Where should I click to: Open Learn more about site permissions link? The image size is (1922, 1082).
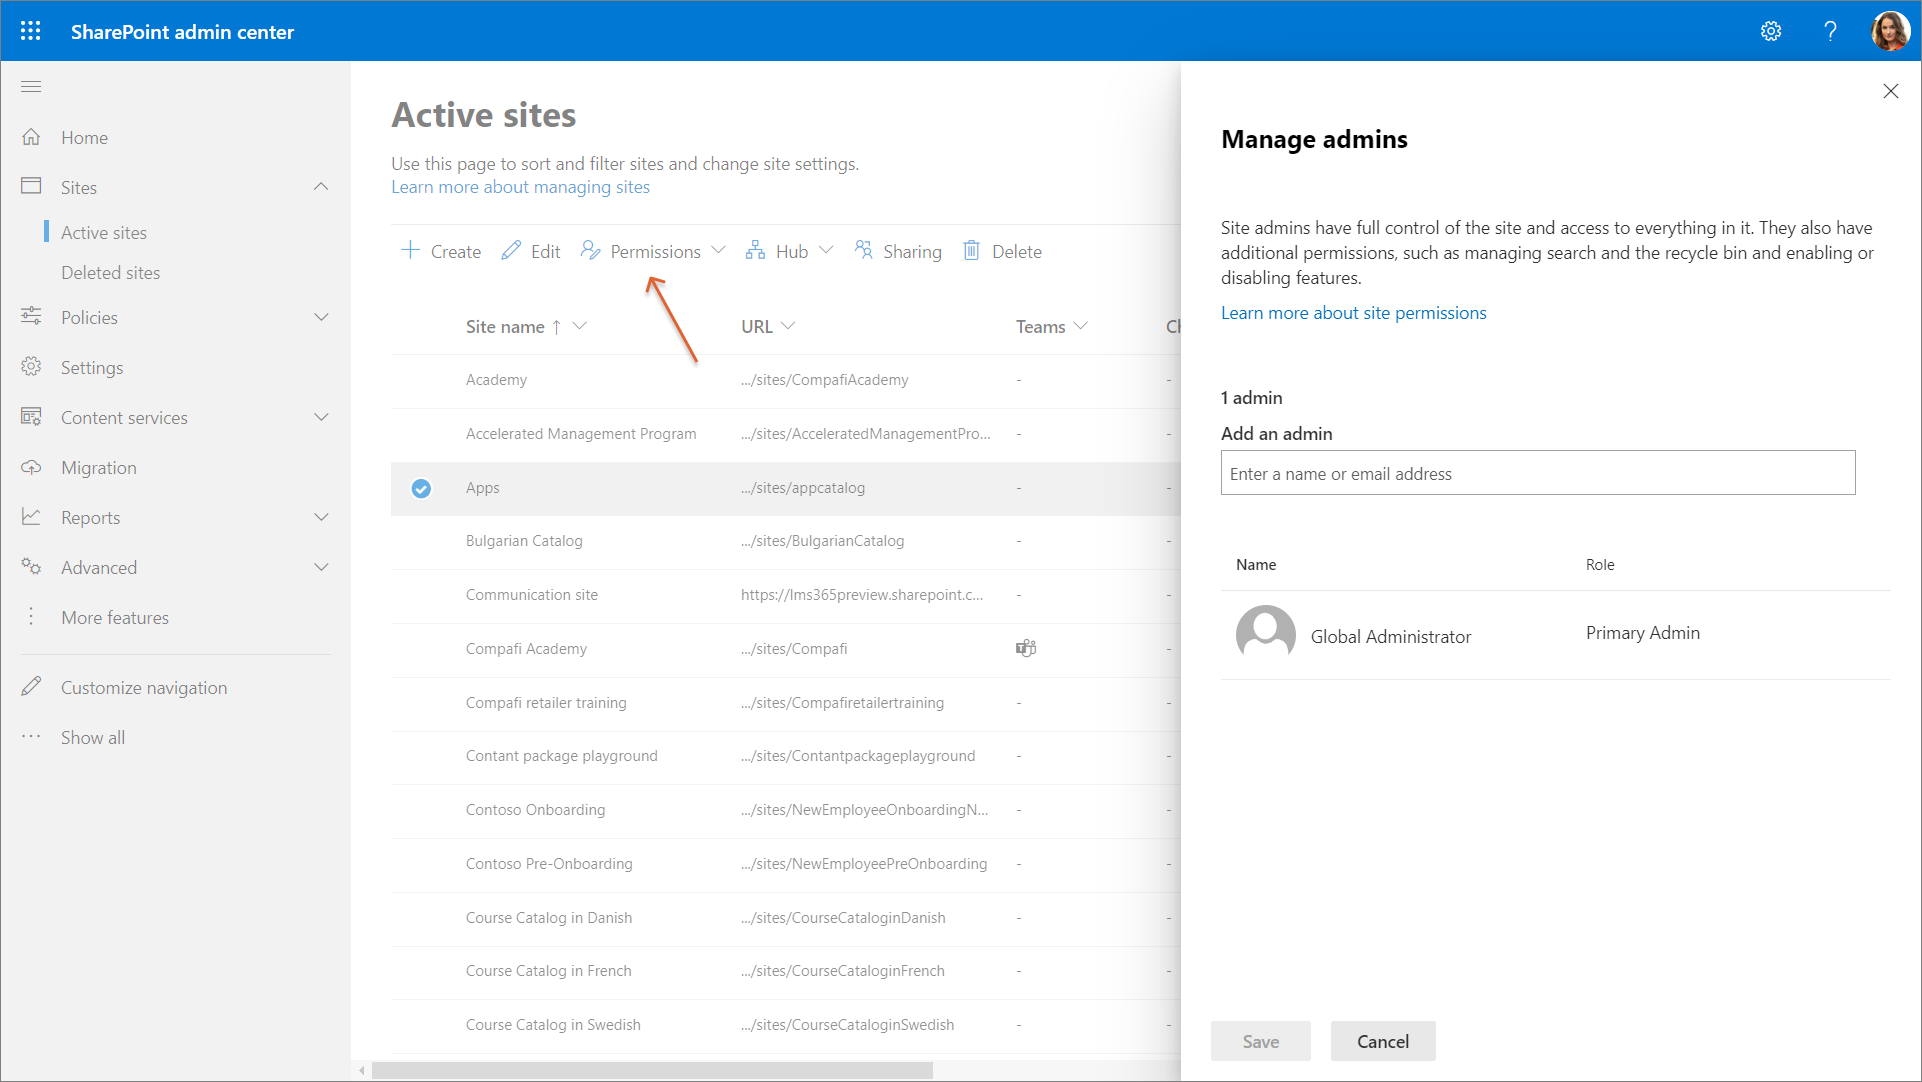click(1353, 313)
